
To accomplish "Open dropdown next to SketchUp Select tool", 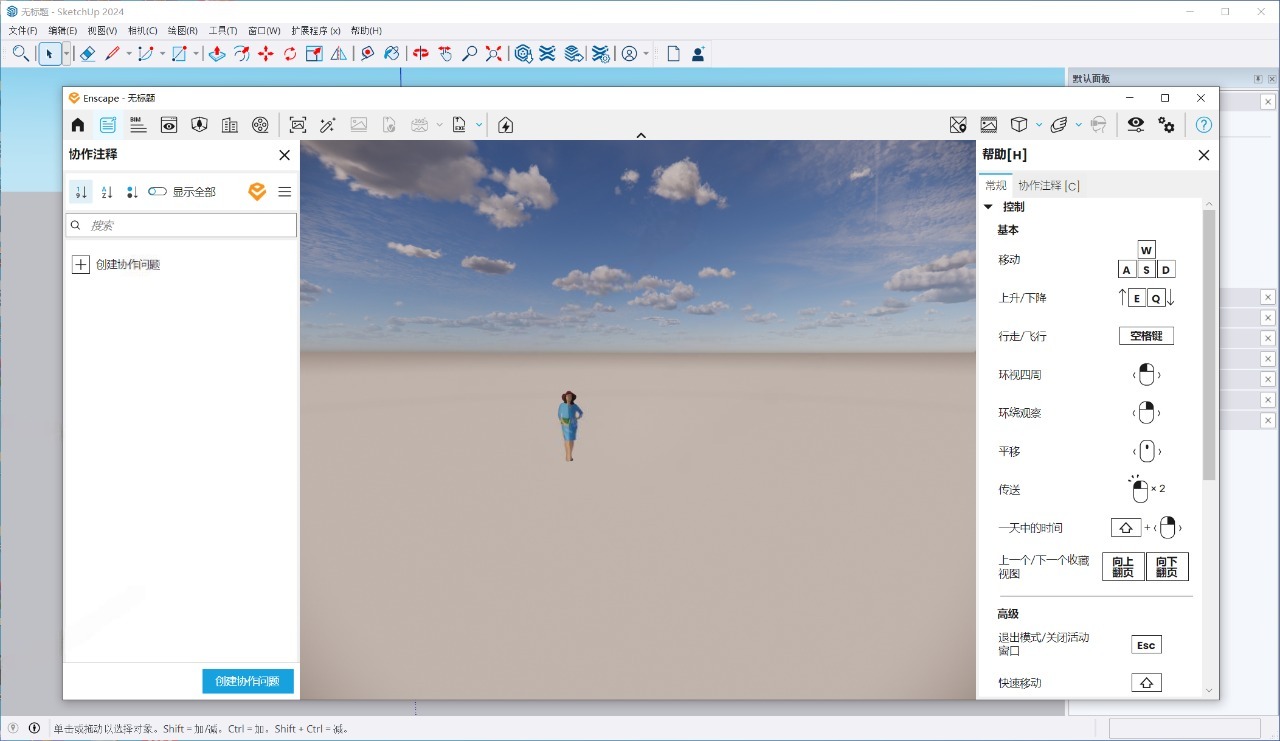I will click(x=67, y=54).
